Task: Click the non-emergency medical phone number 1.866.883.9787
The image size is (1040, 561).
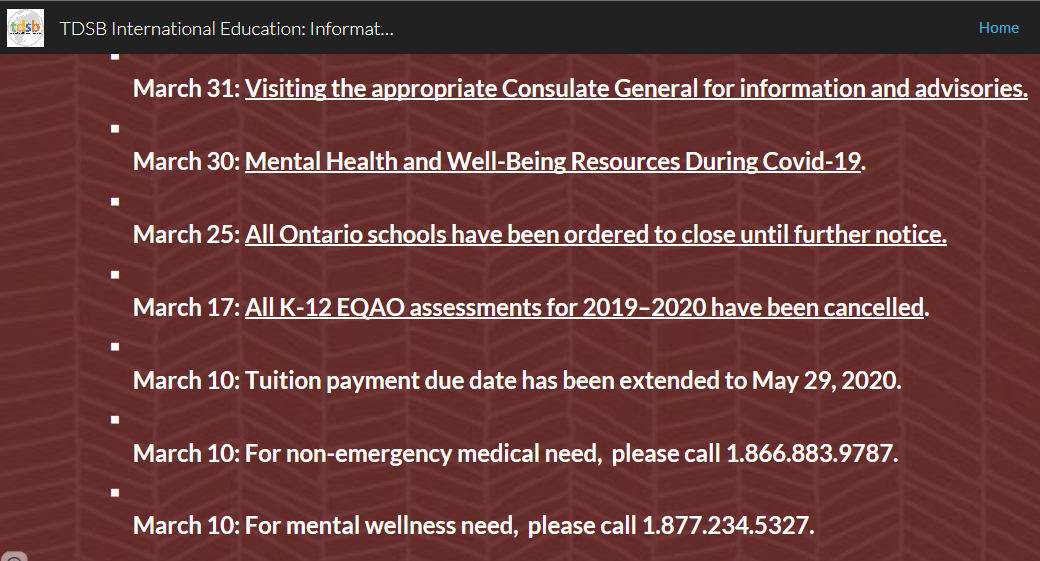Action: [x=810, y=454]
